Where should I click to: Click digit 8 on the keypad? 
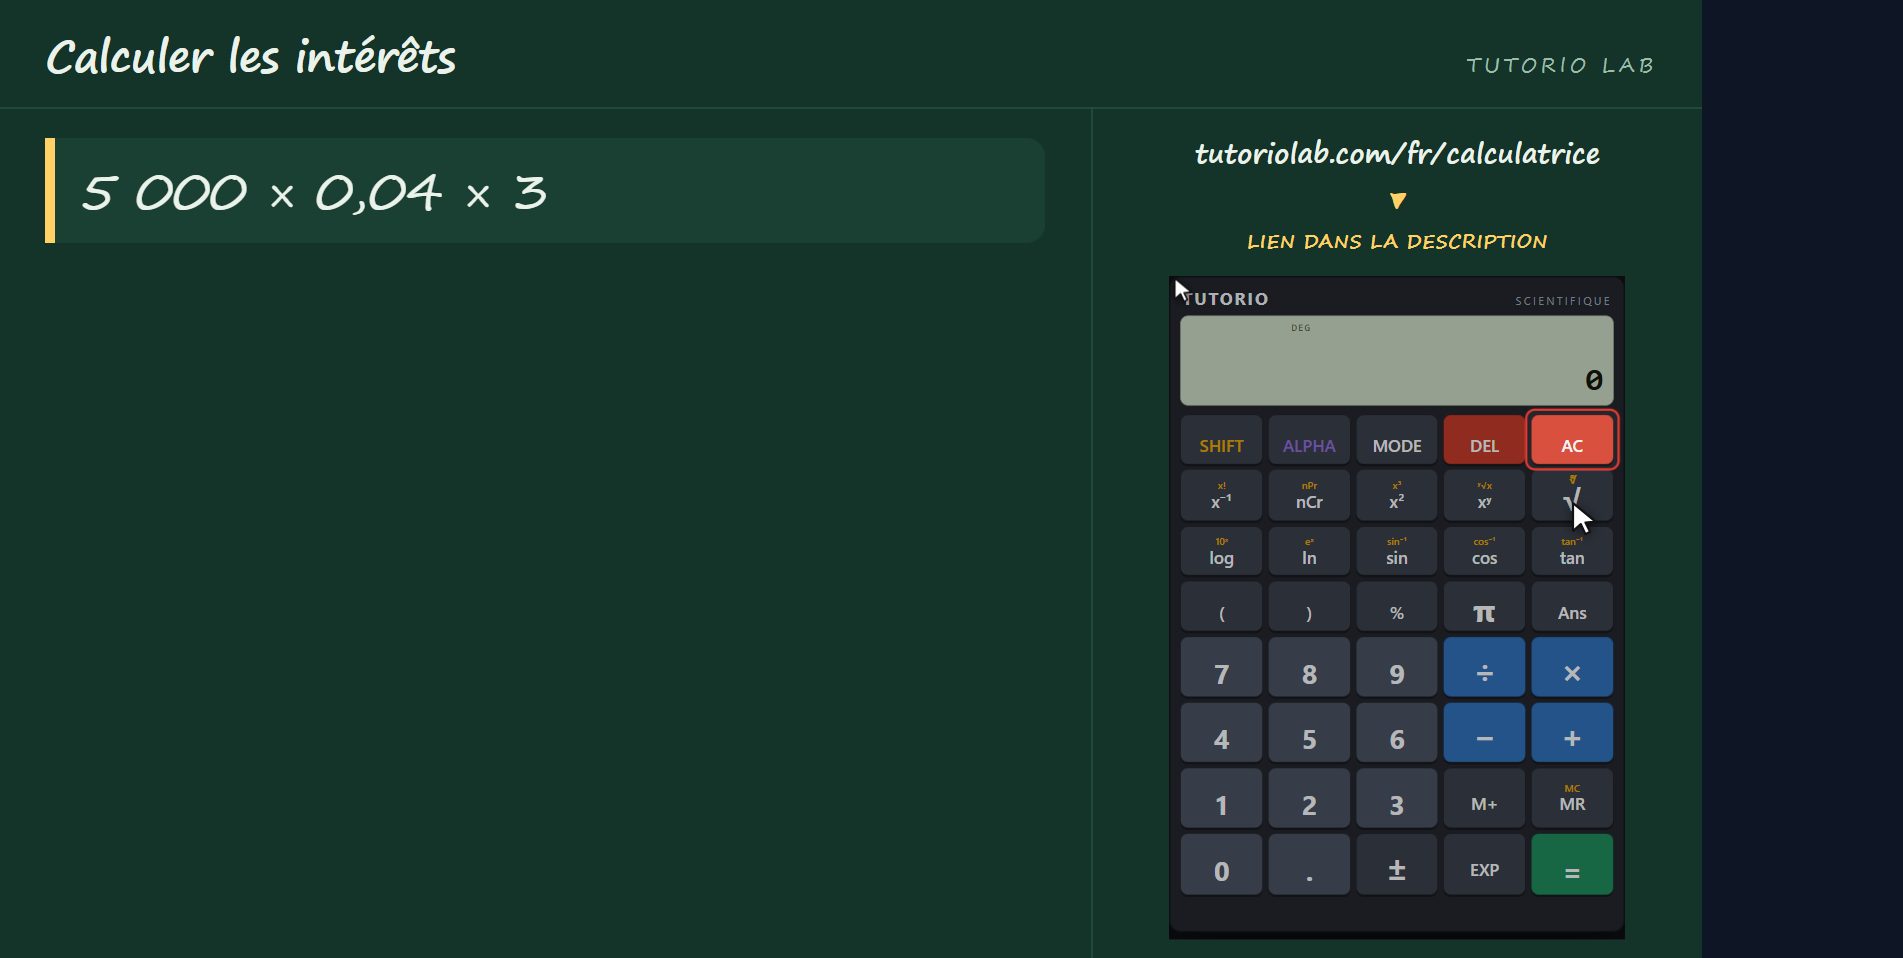1309,667
